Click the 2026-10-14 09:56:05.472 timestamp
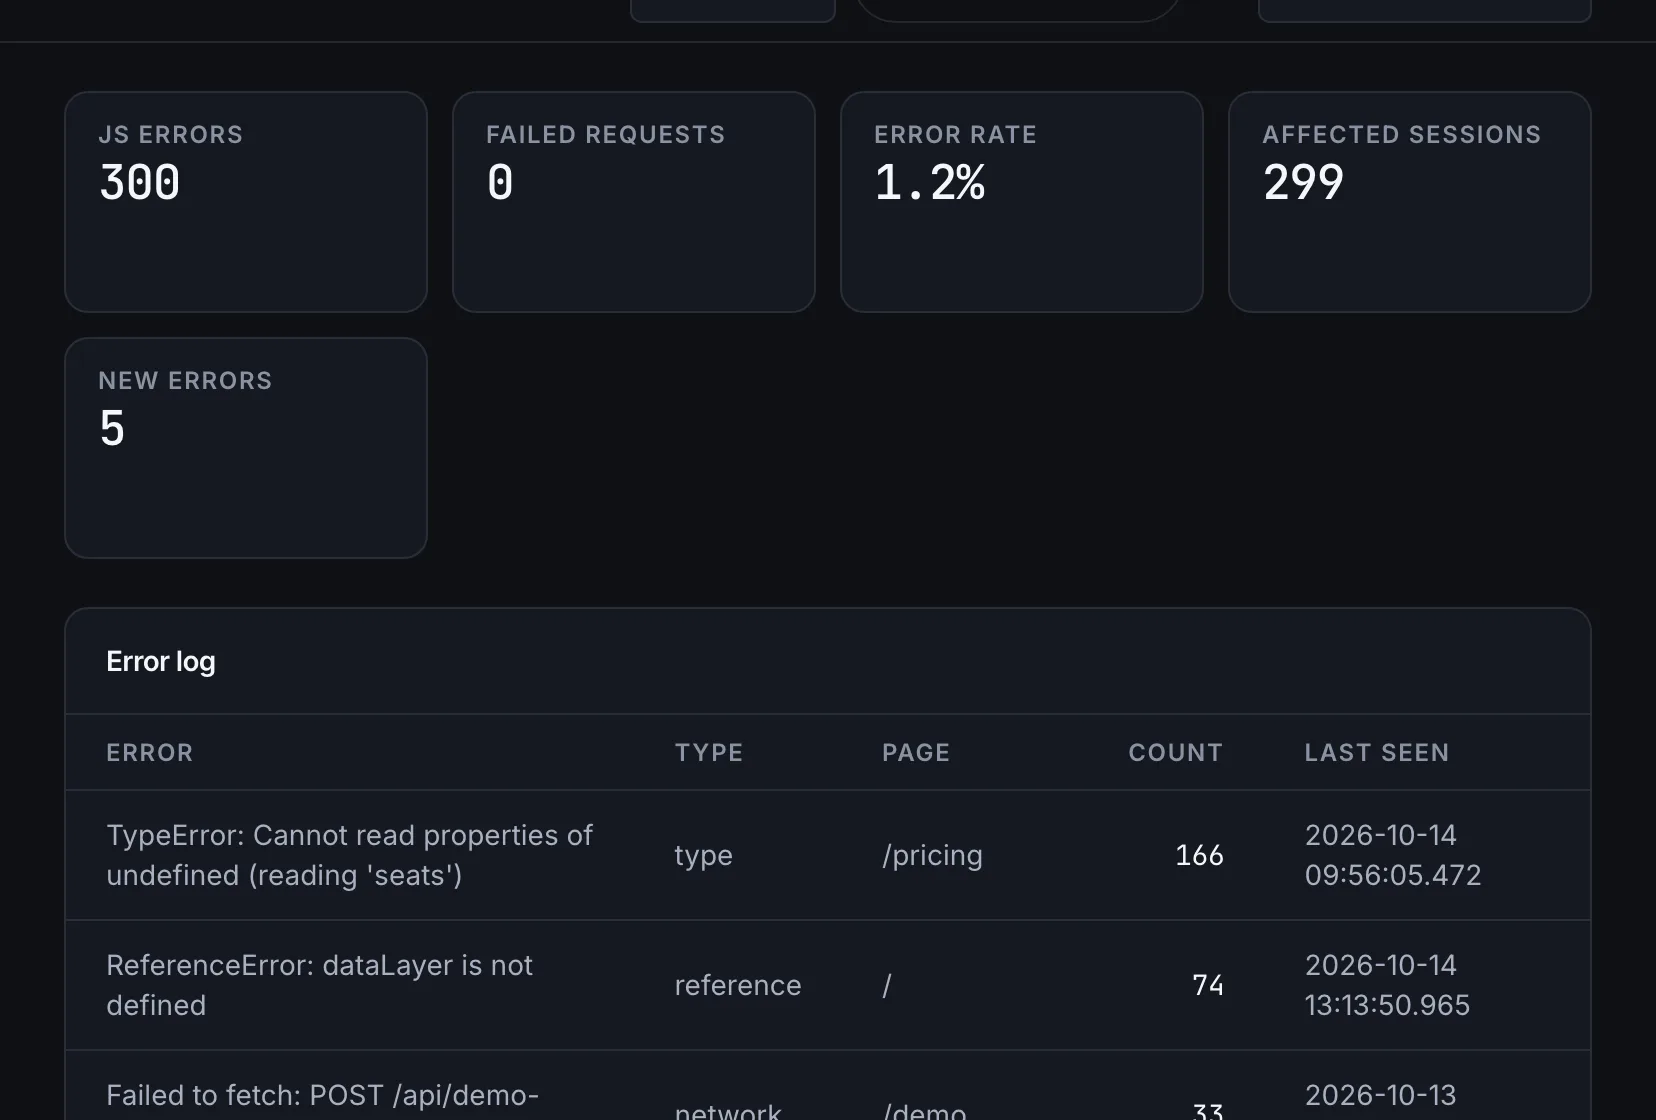 1393,855
